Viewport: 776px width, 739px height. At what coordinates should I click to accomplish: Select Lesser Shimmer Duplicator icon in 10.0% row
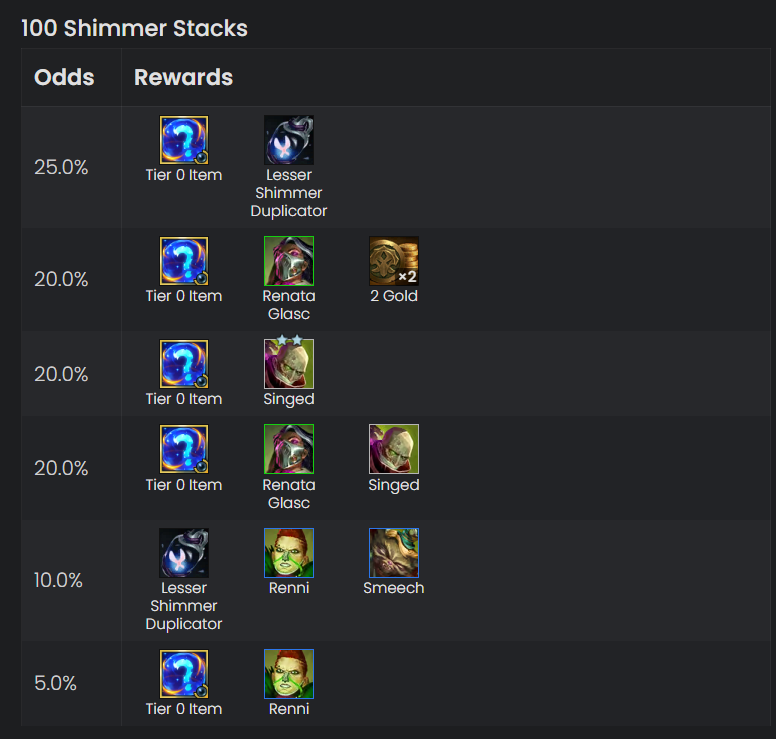point(184,553)
